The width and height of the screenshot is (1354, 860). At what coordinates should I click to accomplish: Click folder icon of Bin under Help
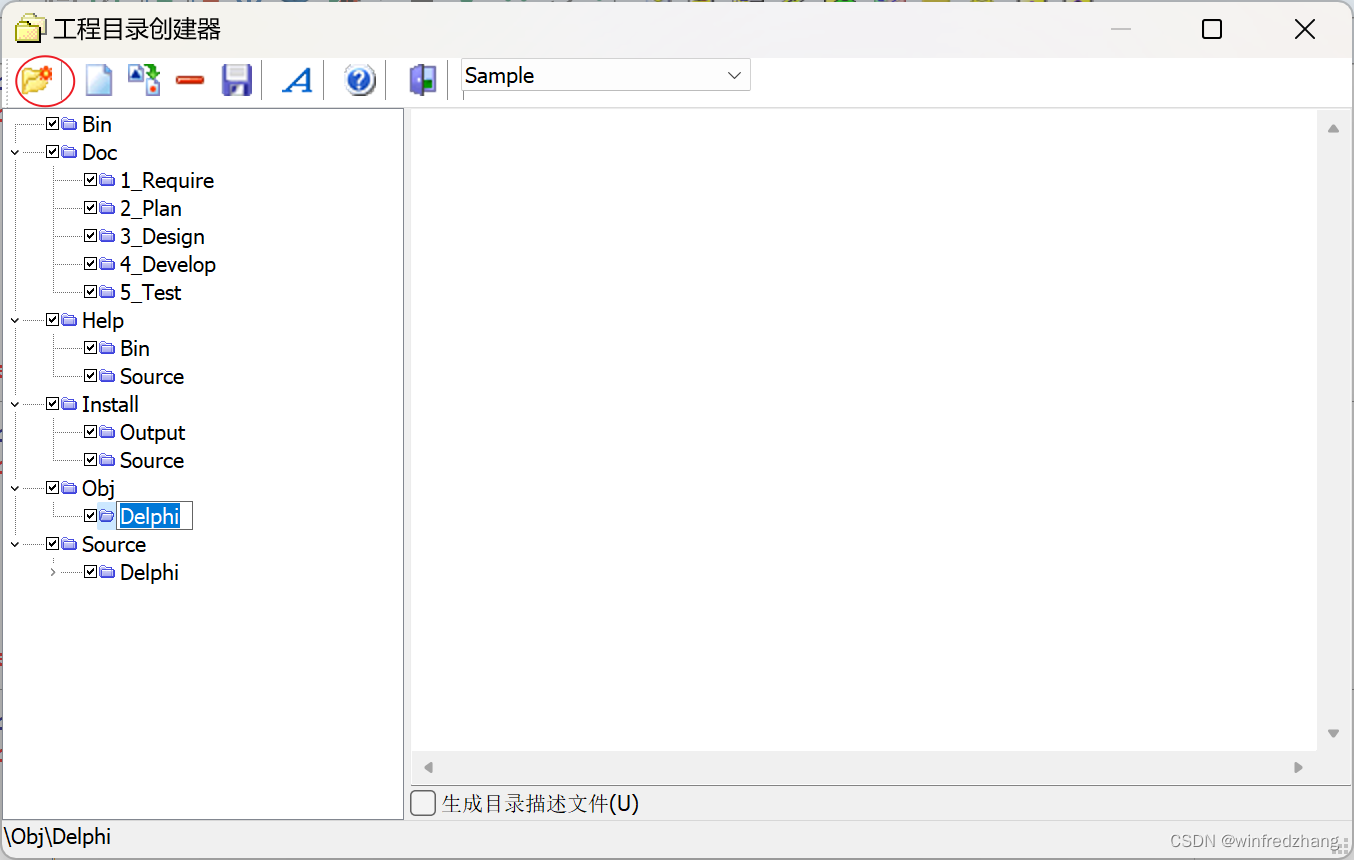click(107, 348)
